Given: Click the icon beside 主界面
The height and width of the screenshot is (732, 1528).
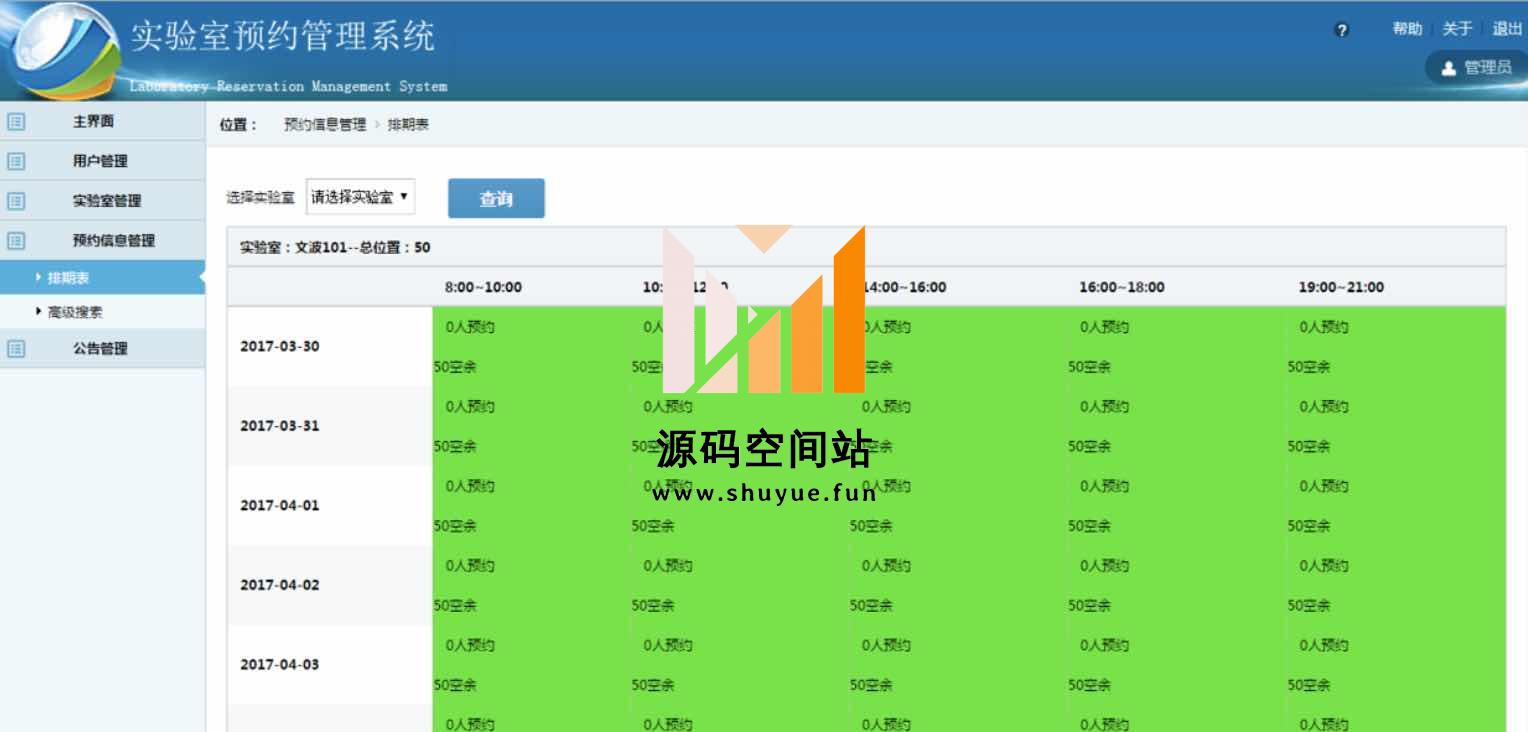Looking at the screenshot, I should 16,122.
